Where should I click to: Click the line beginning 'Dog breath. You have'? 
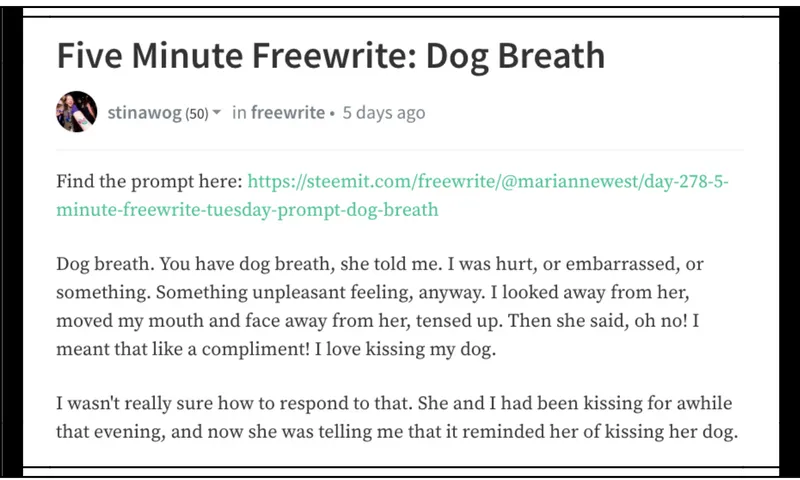tap(380, 264)
